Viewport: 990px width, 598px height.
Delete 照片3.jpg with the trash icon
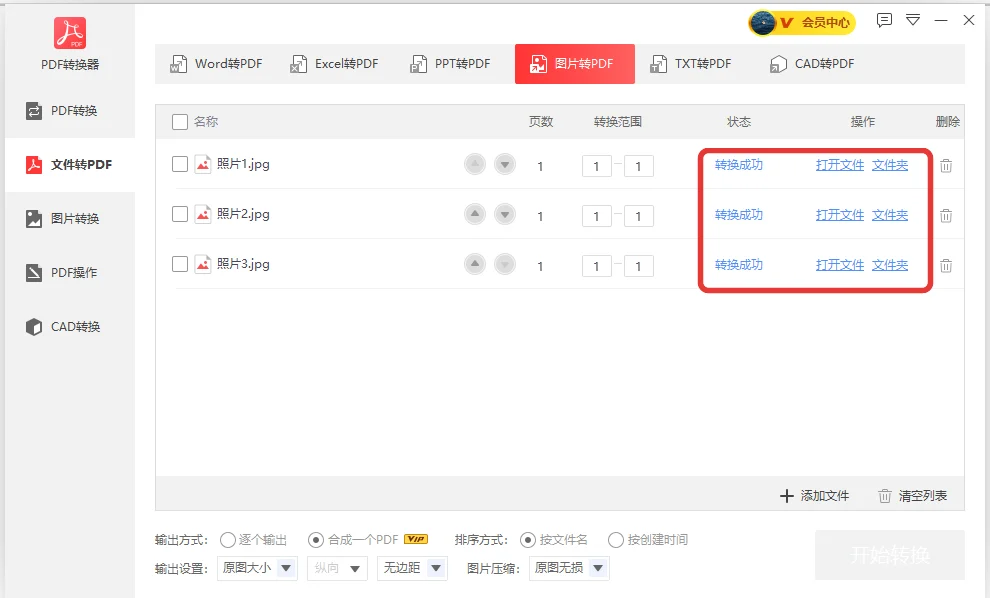click(946, 266)
